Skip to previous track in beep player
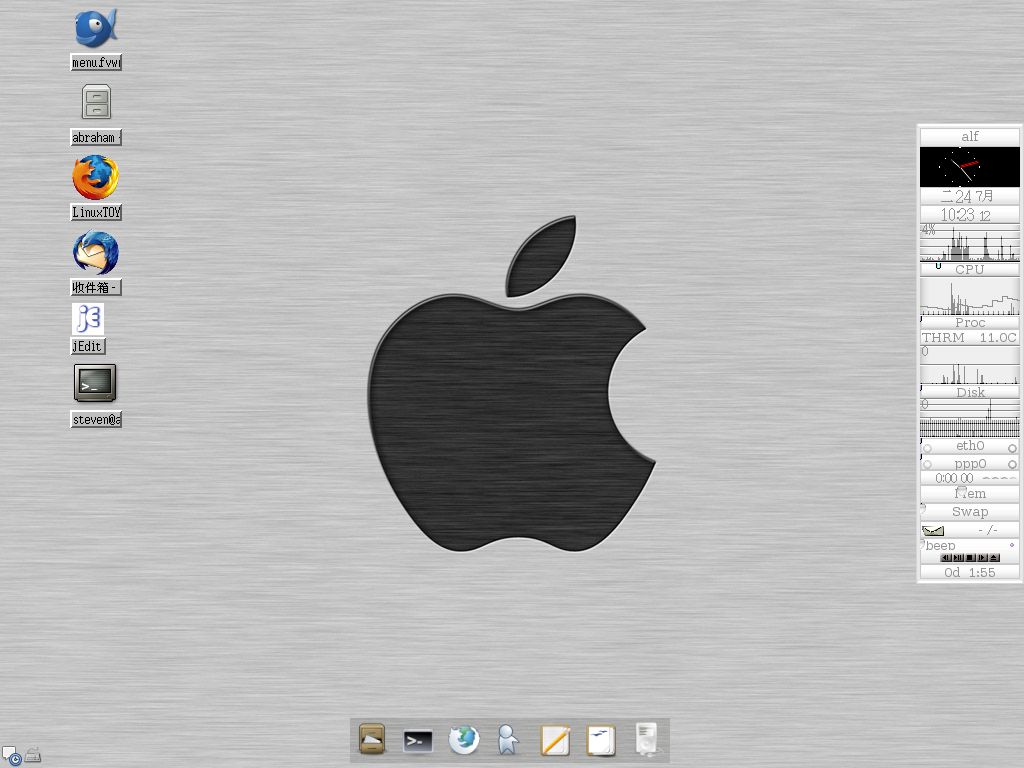This screenshot has height=768, width=1024. point(946,558)
